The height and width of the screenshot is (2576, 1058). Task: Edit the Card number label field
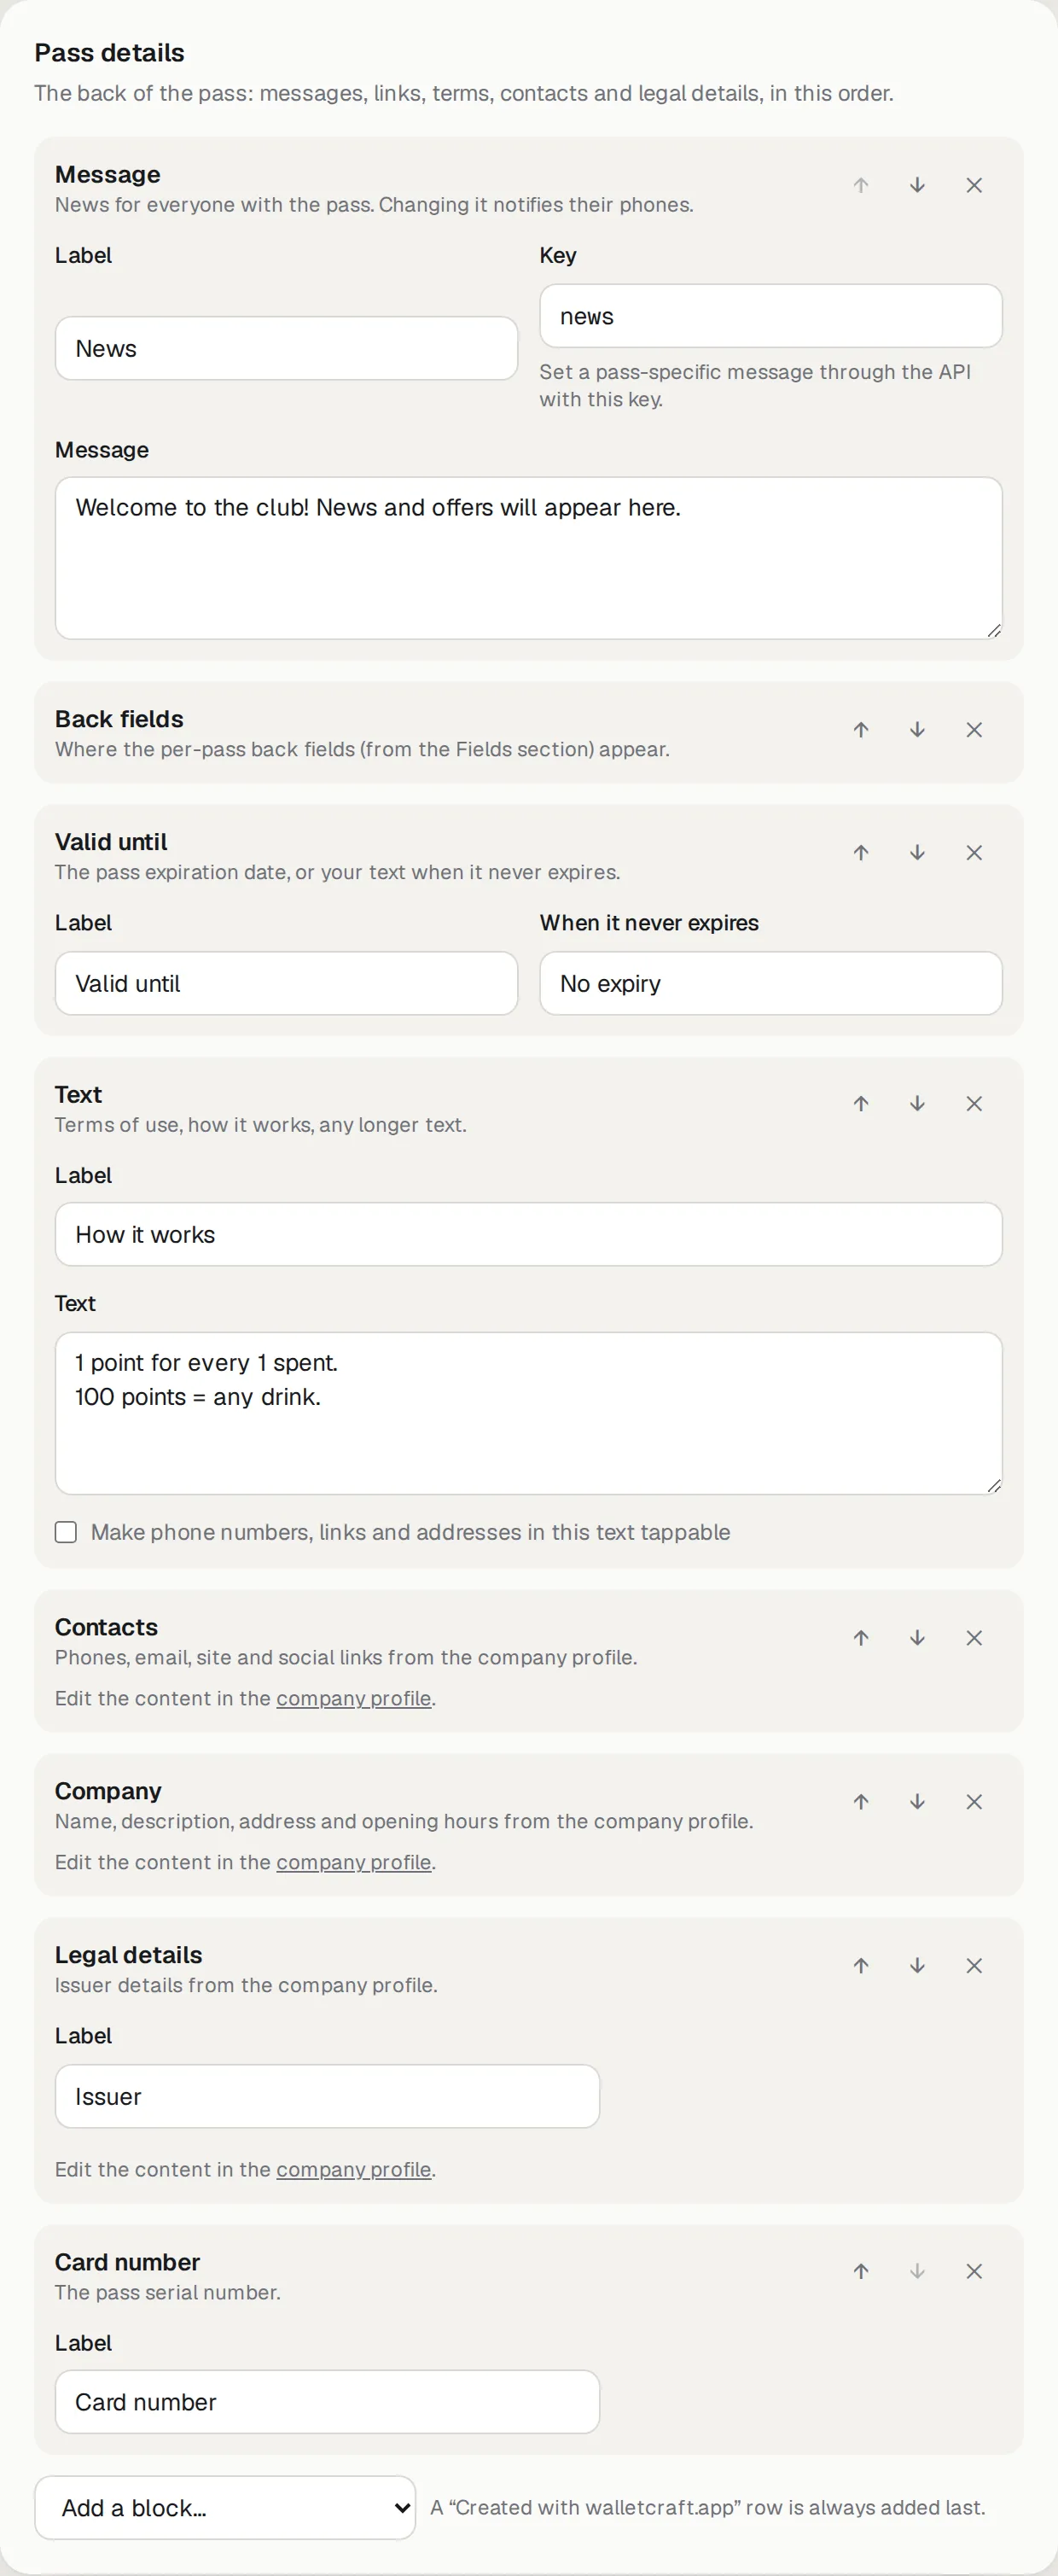tap(327, 2402)
